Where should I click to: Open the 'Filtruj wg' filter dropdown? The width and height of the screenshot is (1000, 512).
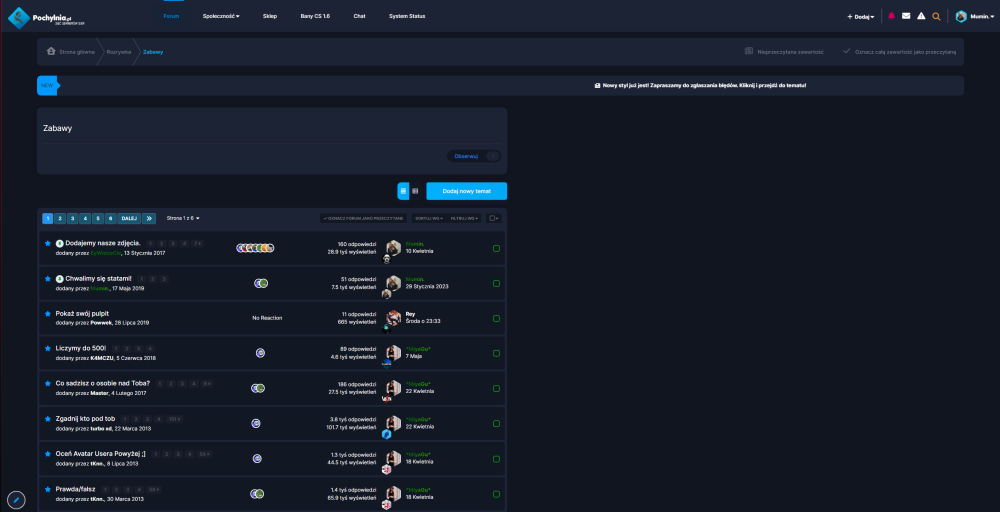[464, 217]
